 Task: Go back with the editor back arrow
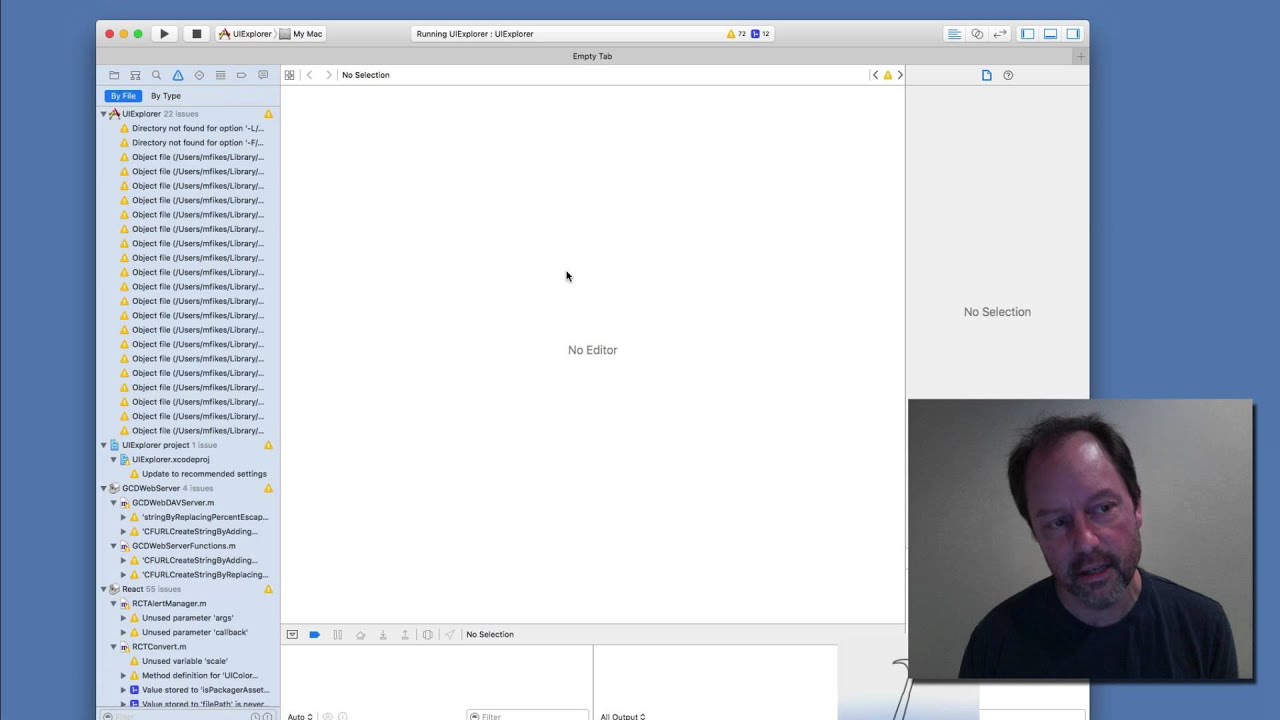[310, 75]
